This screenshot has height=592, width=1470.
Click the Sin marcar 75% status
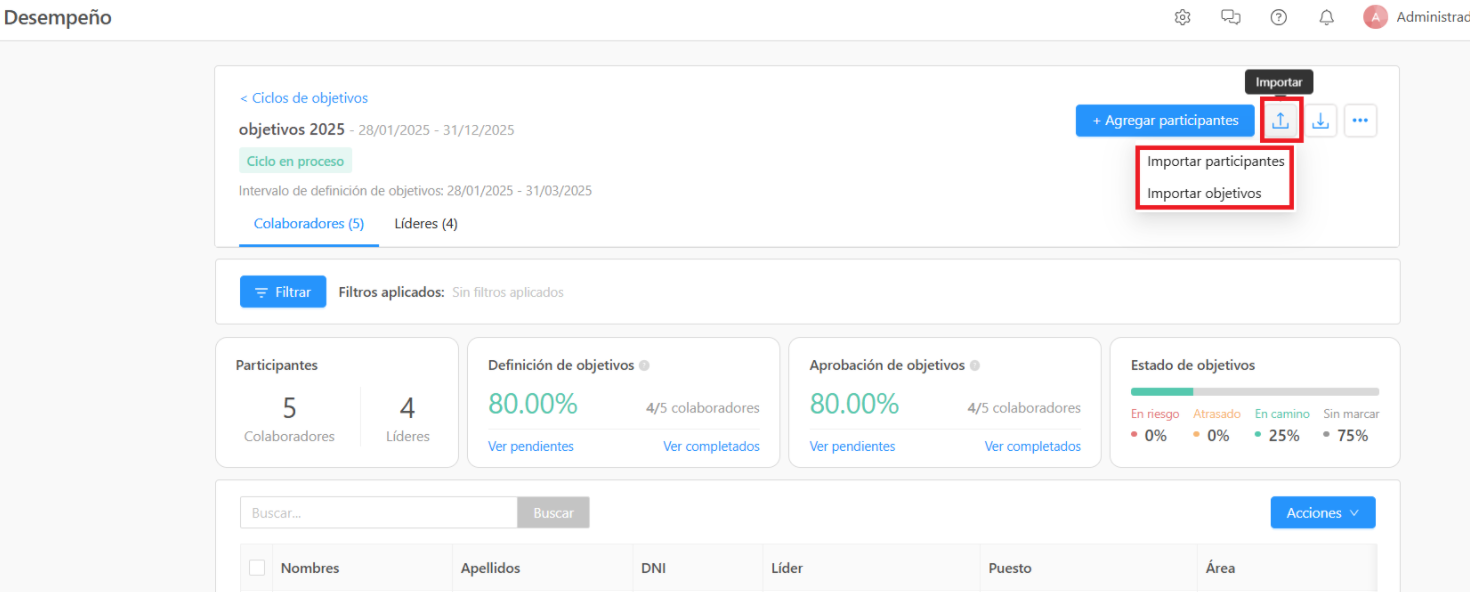pyautogui.click(x=1351, y=425)
